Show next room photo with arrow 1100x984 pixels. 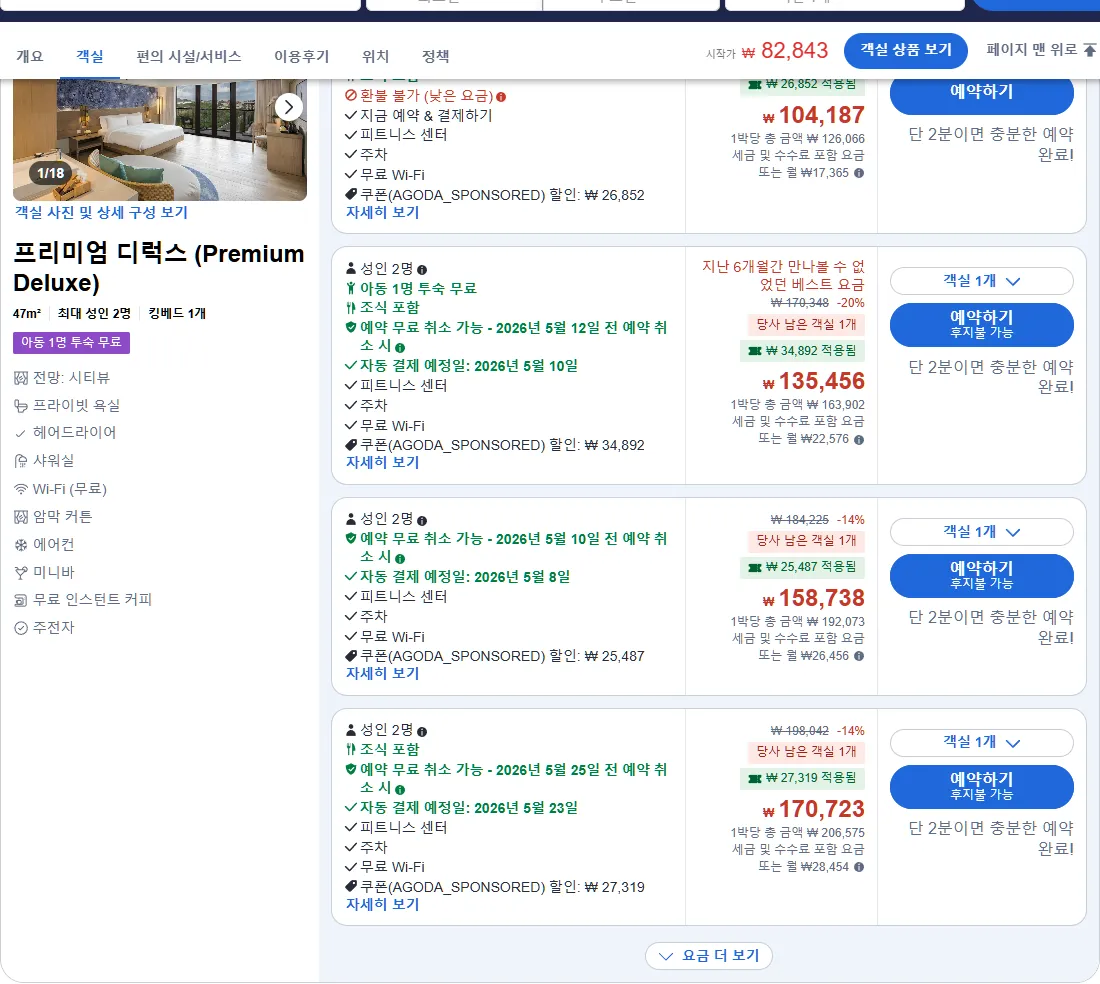coord(288,107)
